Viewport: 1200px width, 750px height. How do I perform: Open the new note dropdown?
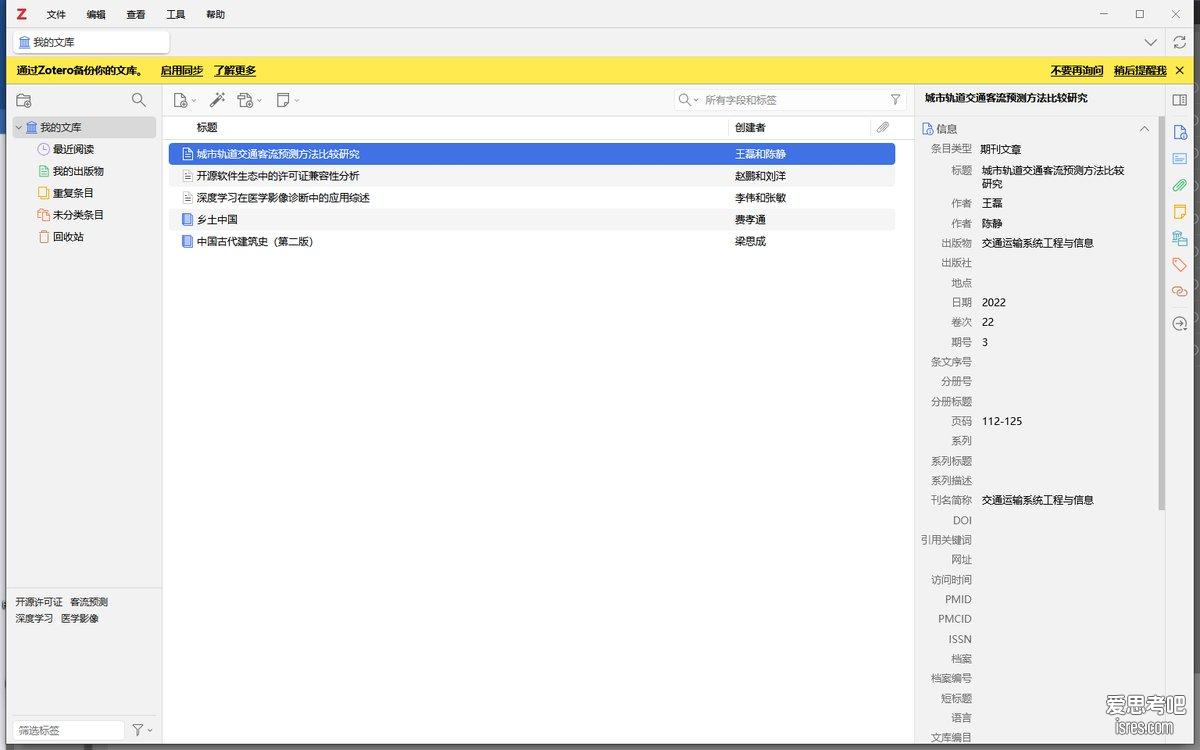click(x=288, y=100)
